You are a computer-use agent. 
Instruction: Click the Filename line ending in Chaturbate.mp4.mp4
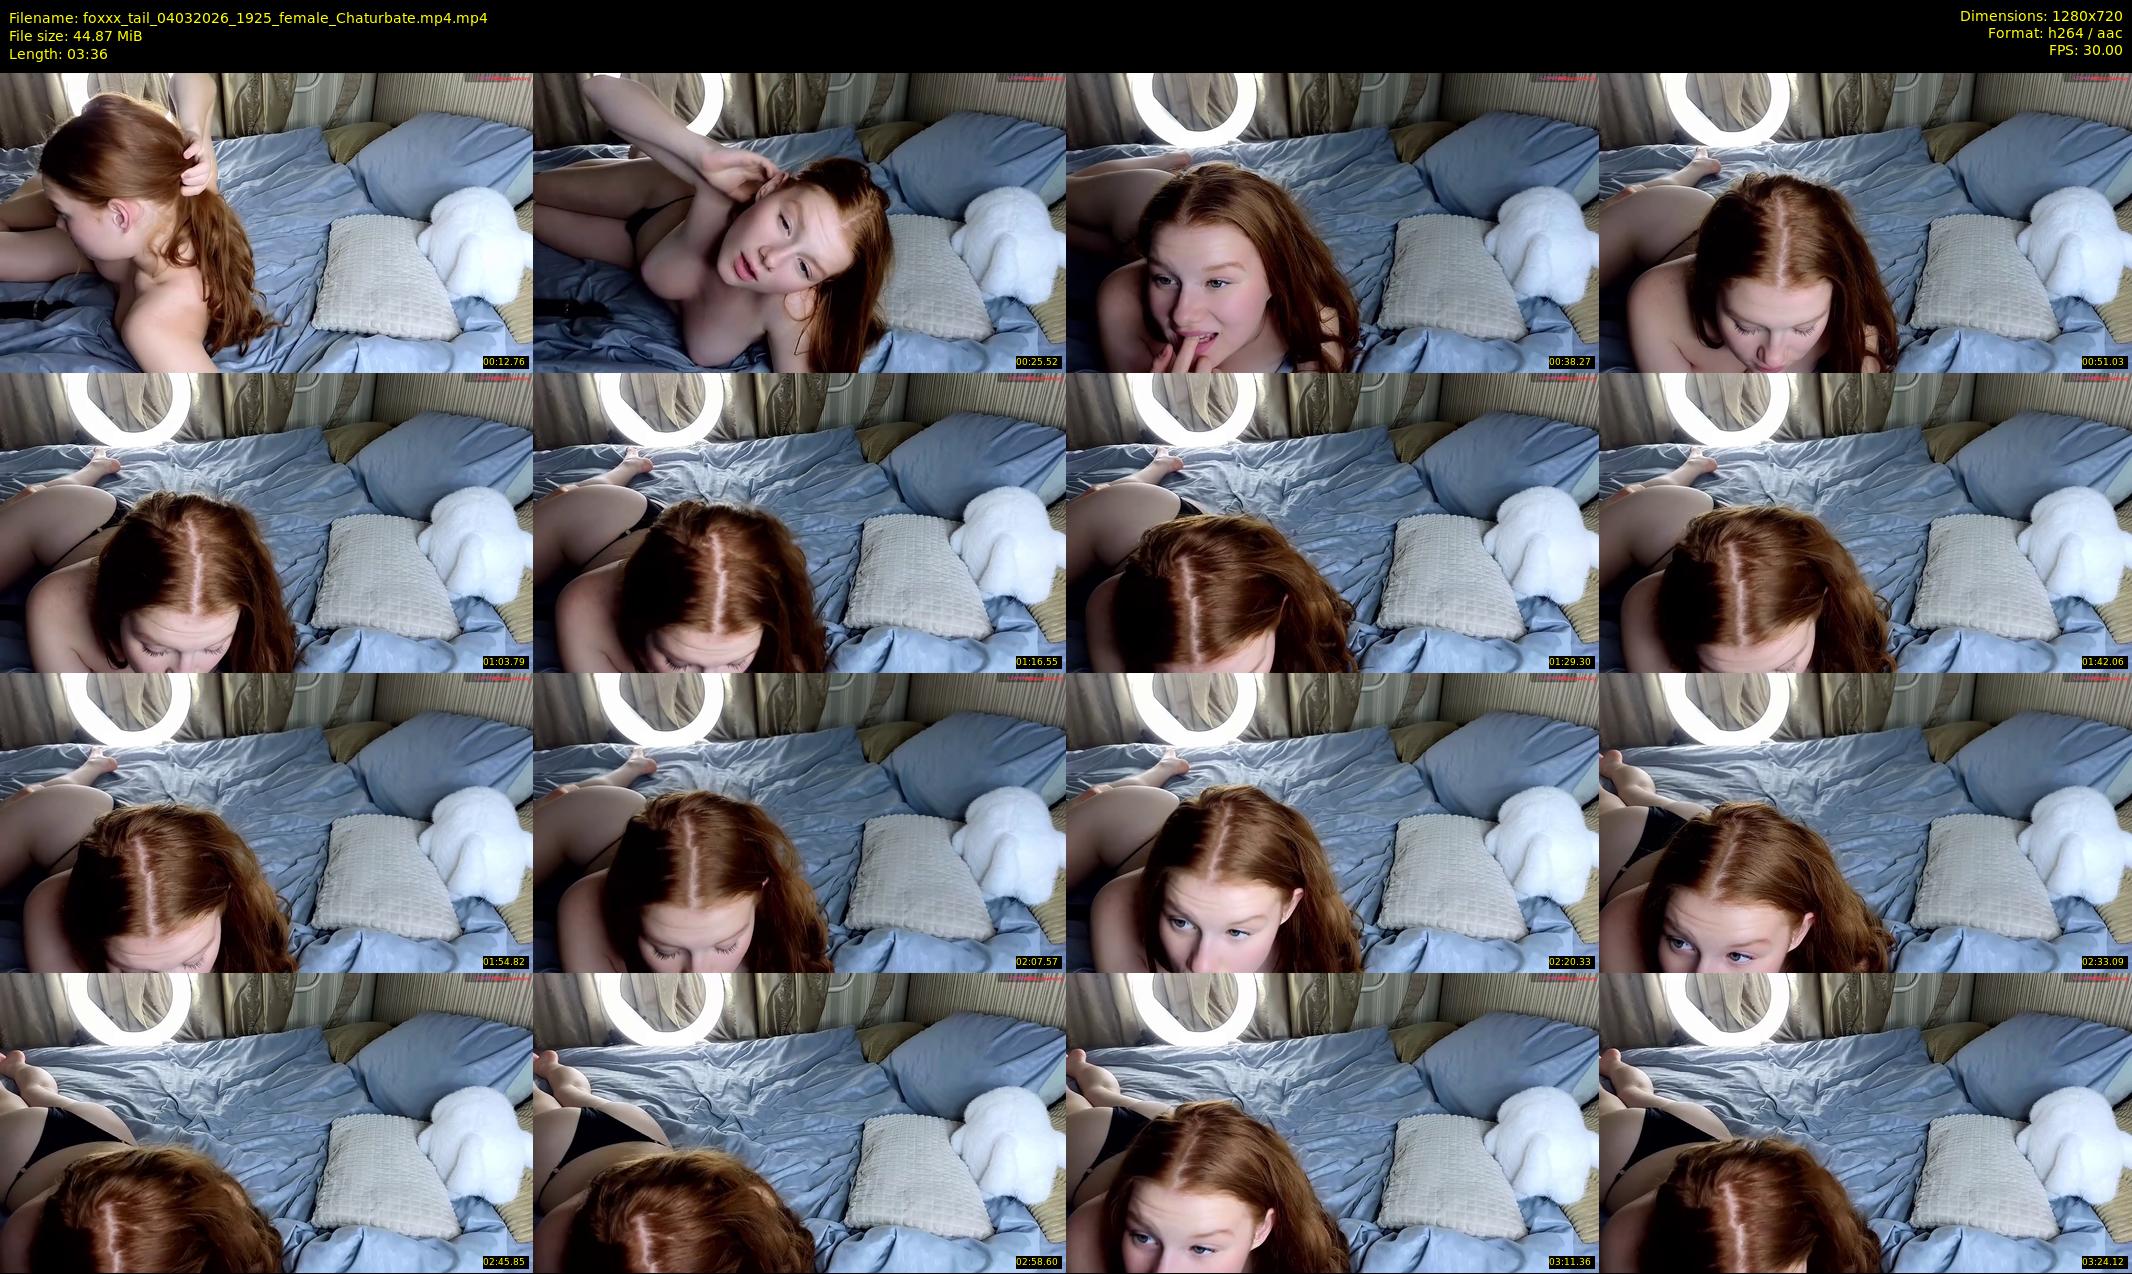pyautogui.click(x=248, y=18)
